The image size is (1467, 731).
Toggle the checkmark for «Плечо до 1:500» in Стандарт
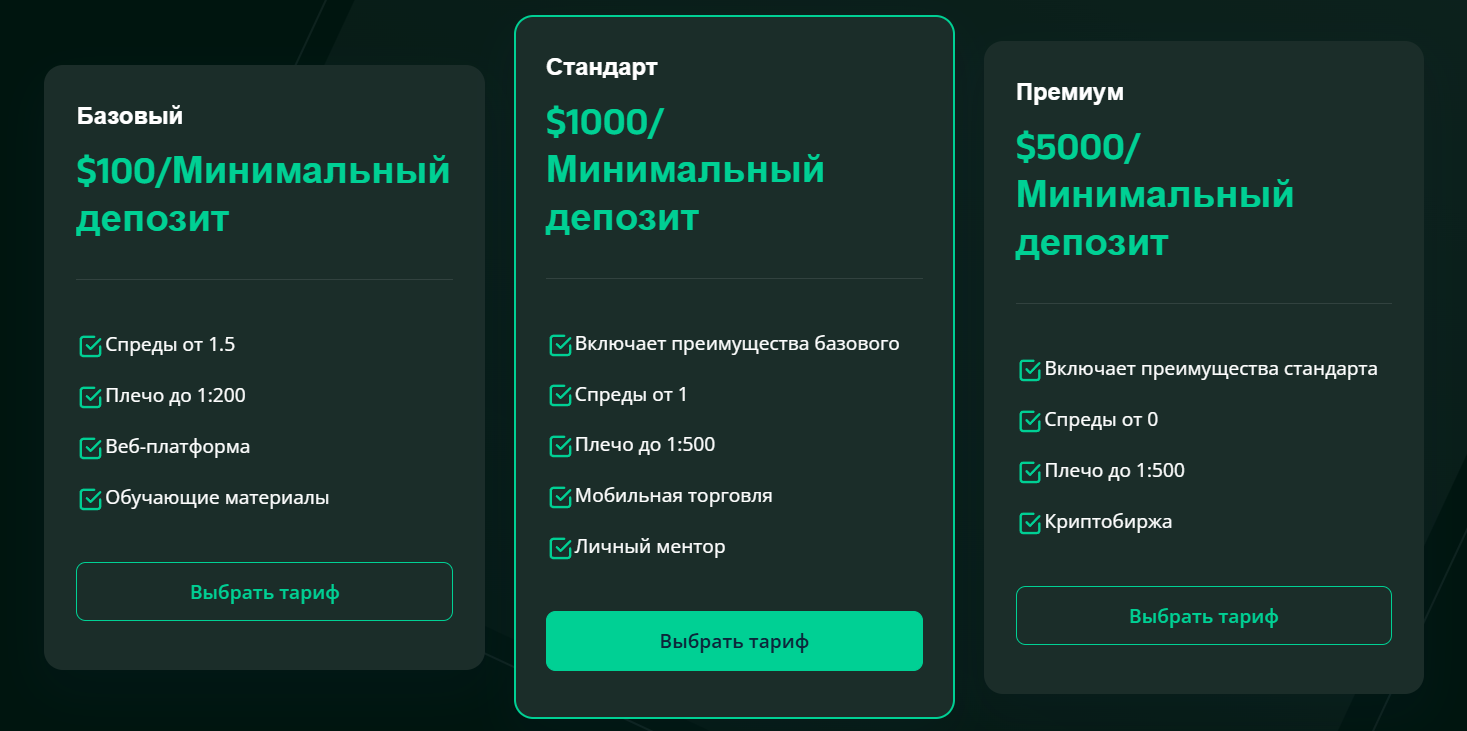559,445
